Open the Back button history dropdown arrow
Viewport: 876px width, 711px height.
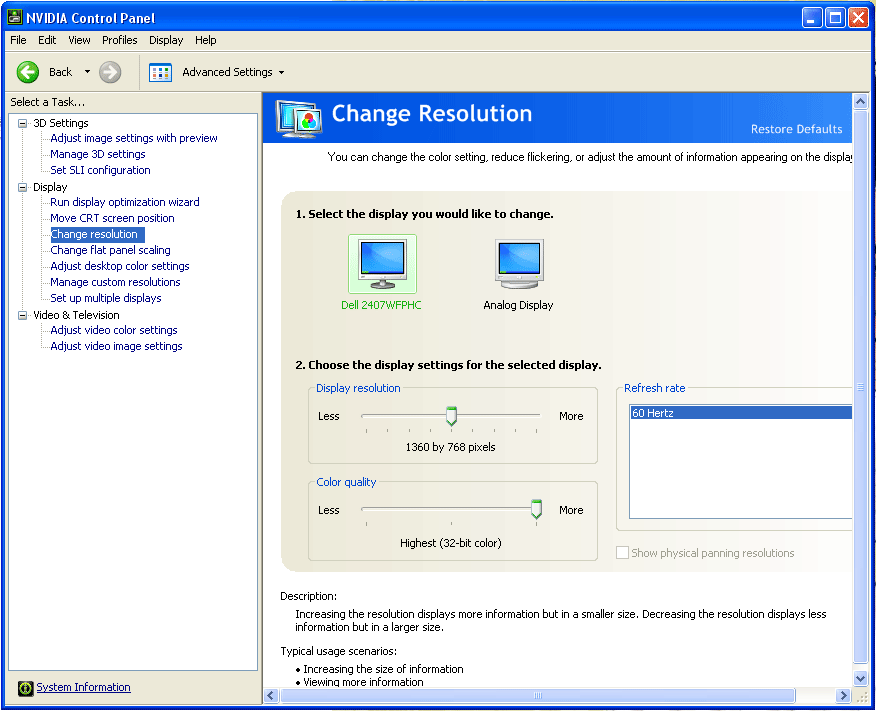(x=87, y=72)
